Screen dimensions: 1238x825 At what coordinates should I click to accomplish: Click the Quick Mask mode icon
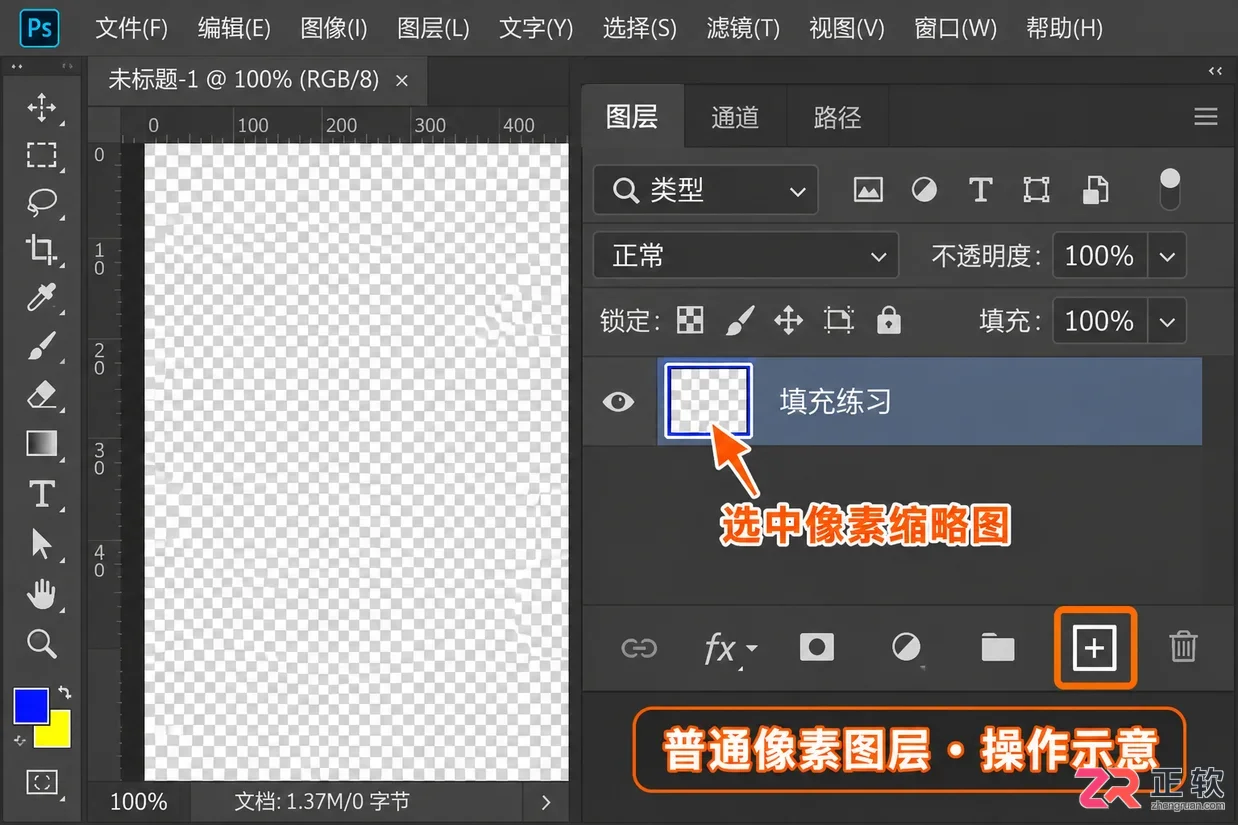point(41,782)
